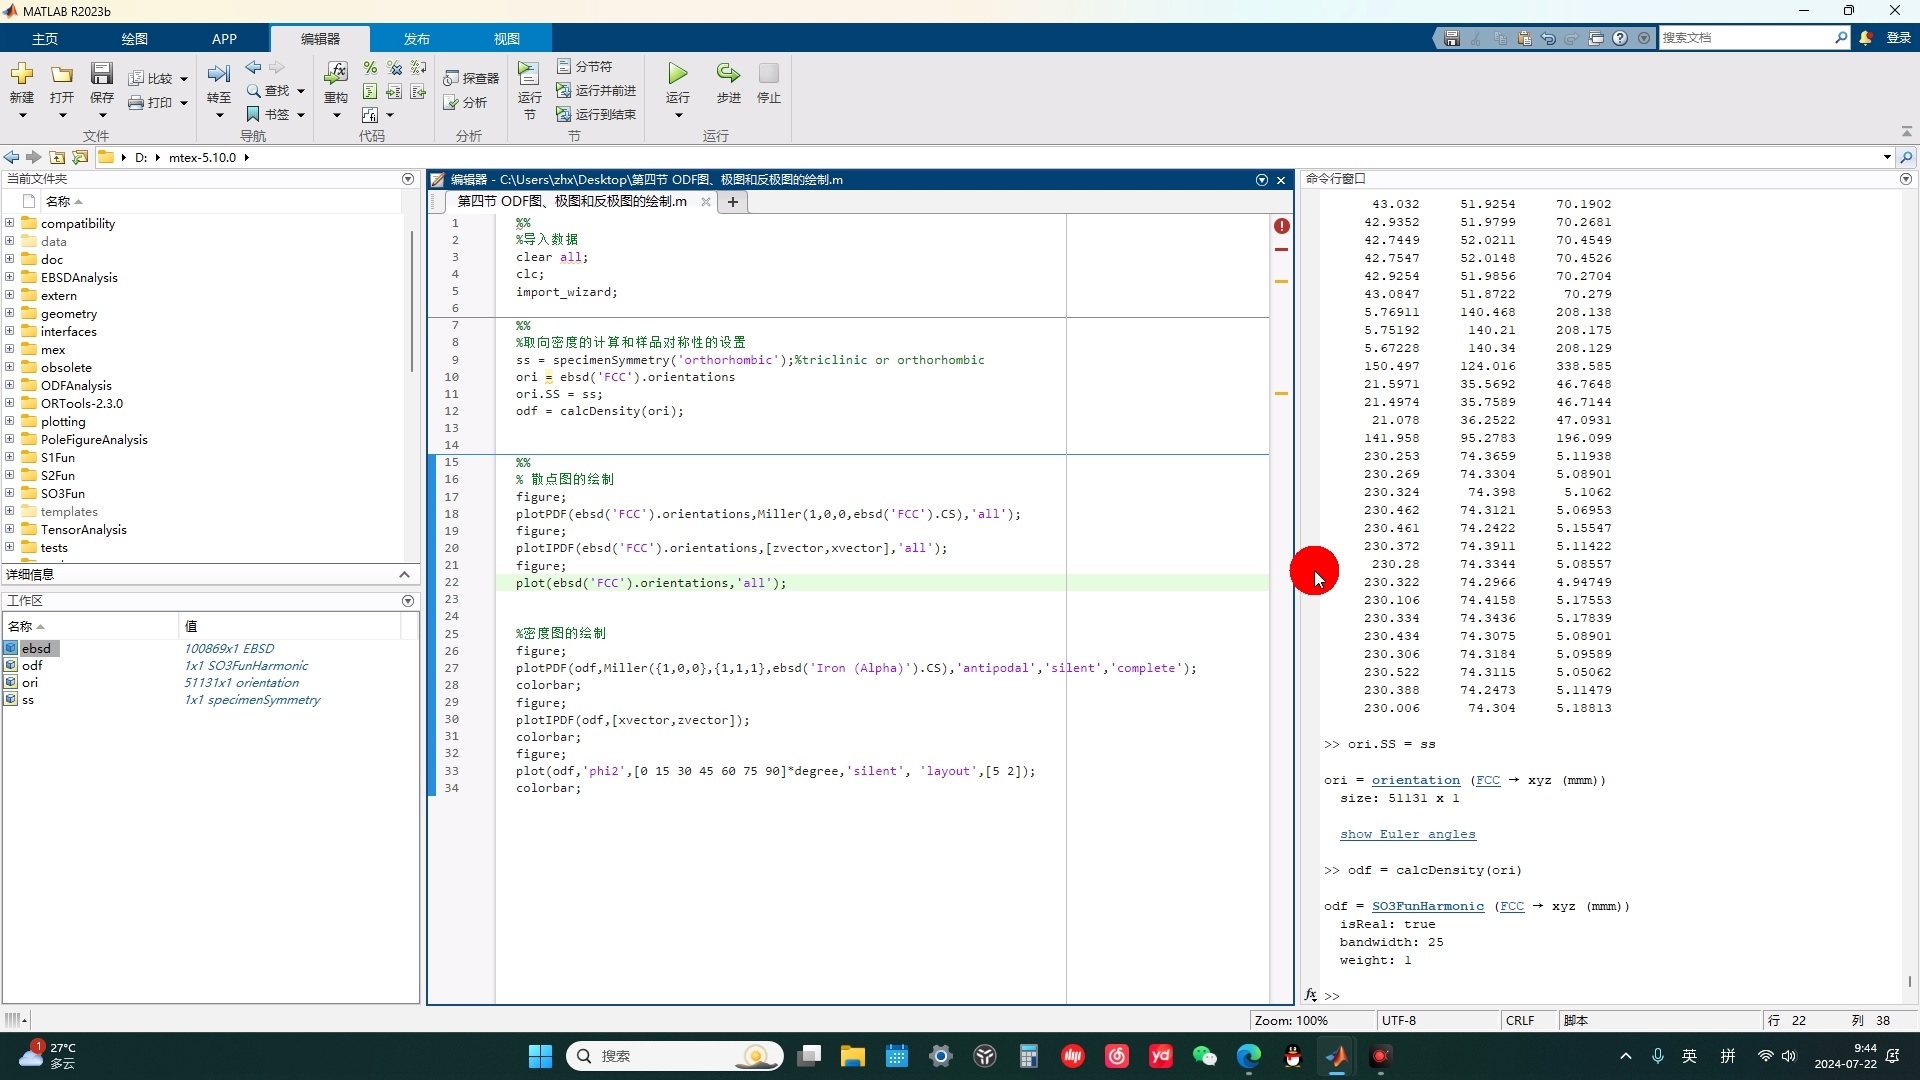
Task: Click Run to End (运行到结束)
Action: pos(597,114)
